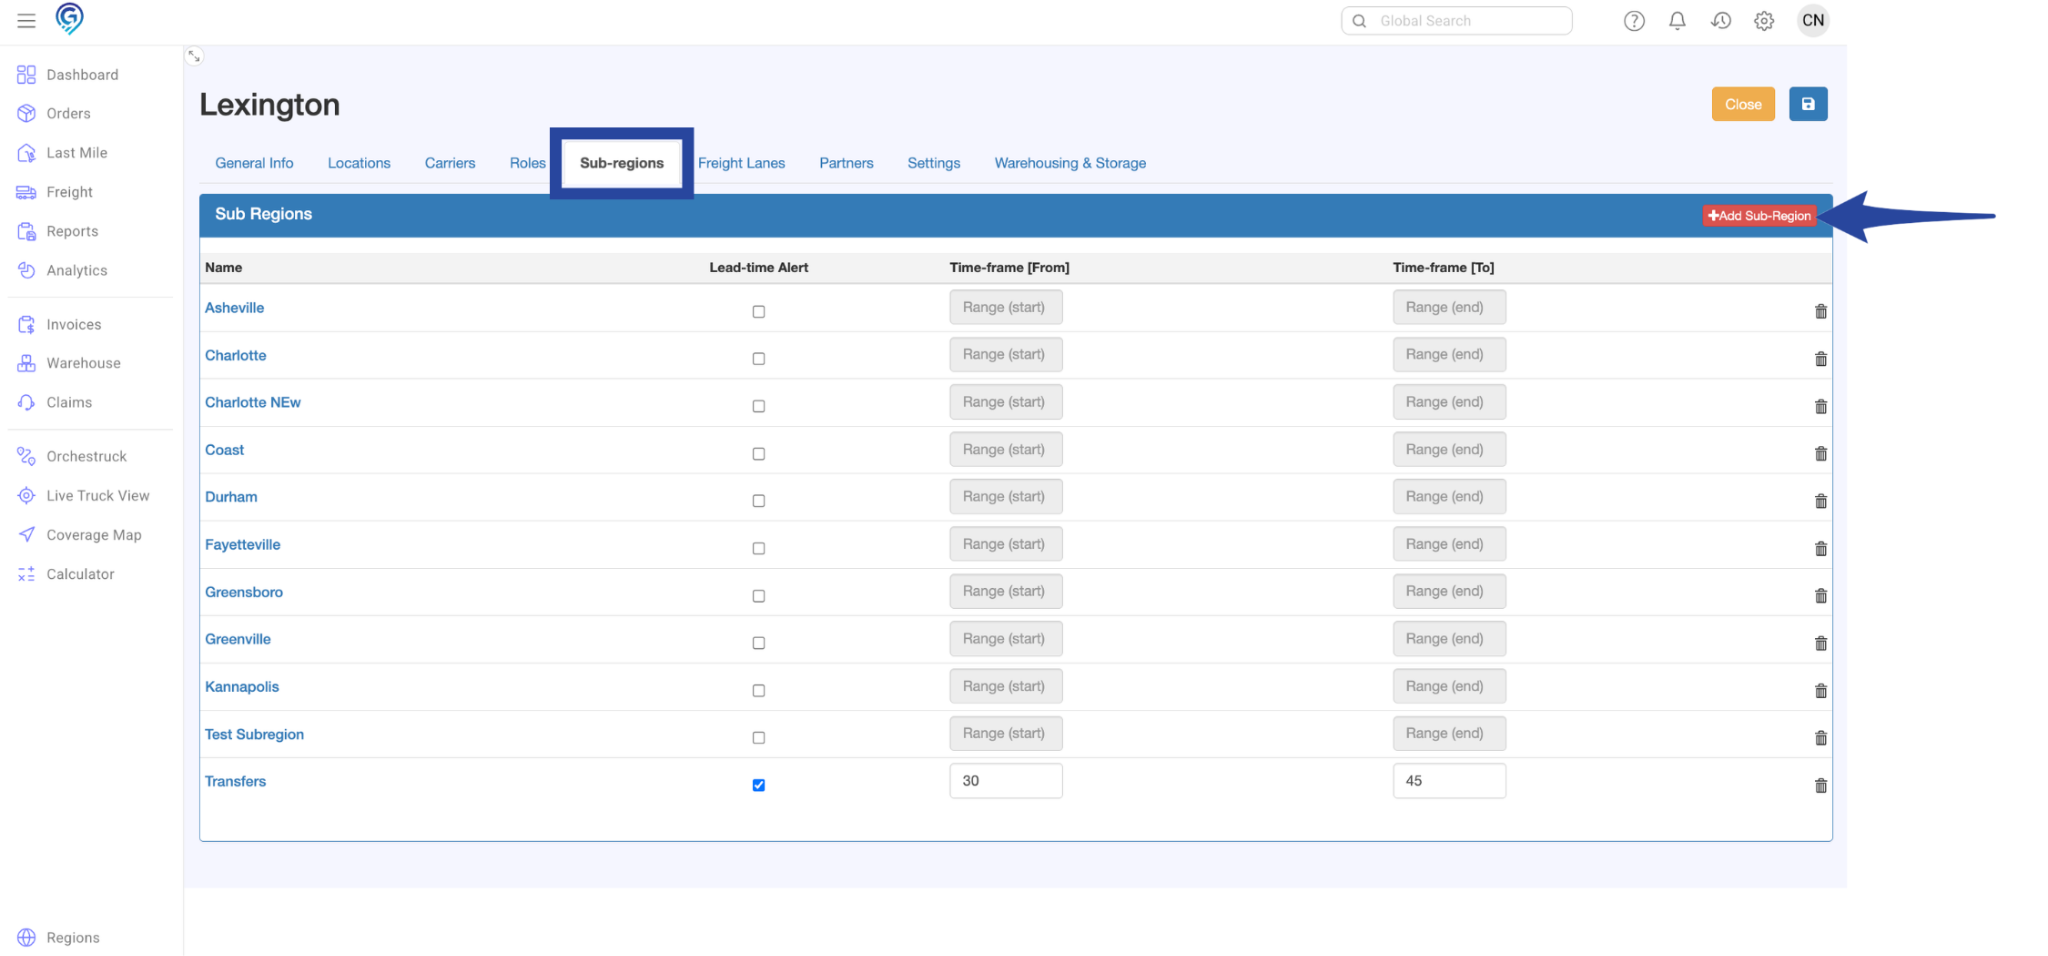Click the expand panel arrows icon
The height and width of the screenshot is (956, 2048).
pos(195,57)
